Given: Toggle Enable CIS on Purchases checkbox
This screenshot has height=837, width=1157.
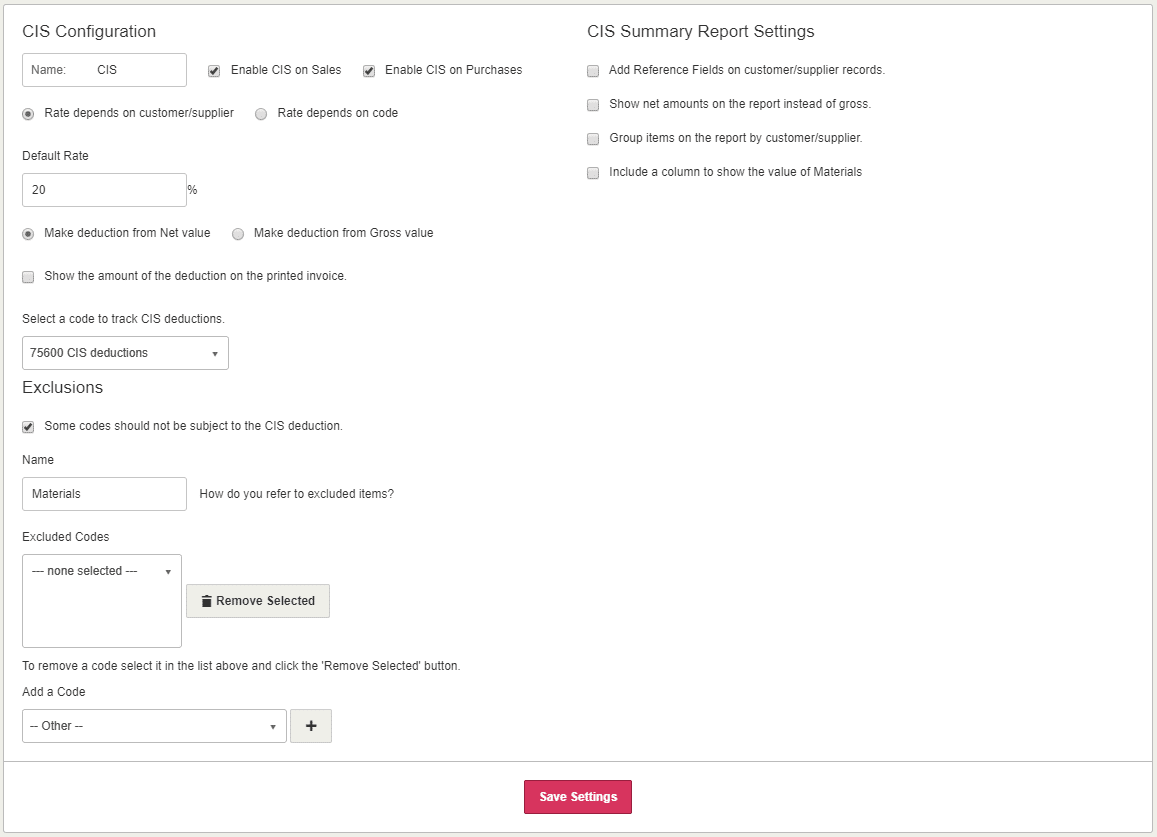Looking at the screenshot, I should (x=369, y=71).
